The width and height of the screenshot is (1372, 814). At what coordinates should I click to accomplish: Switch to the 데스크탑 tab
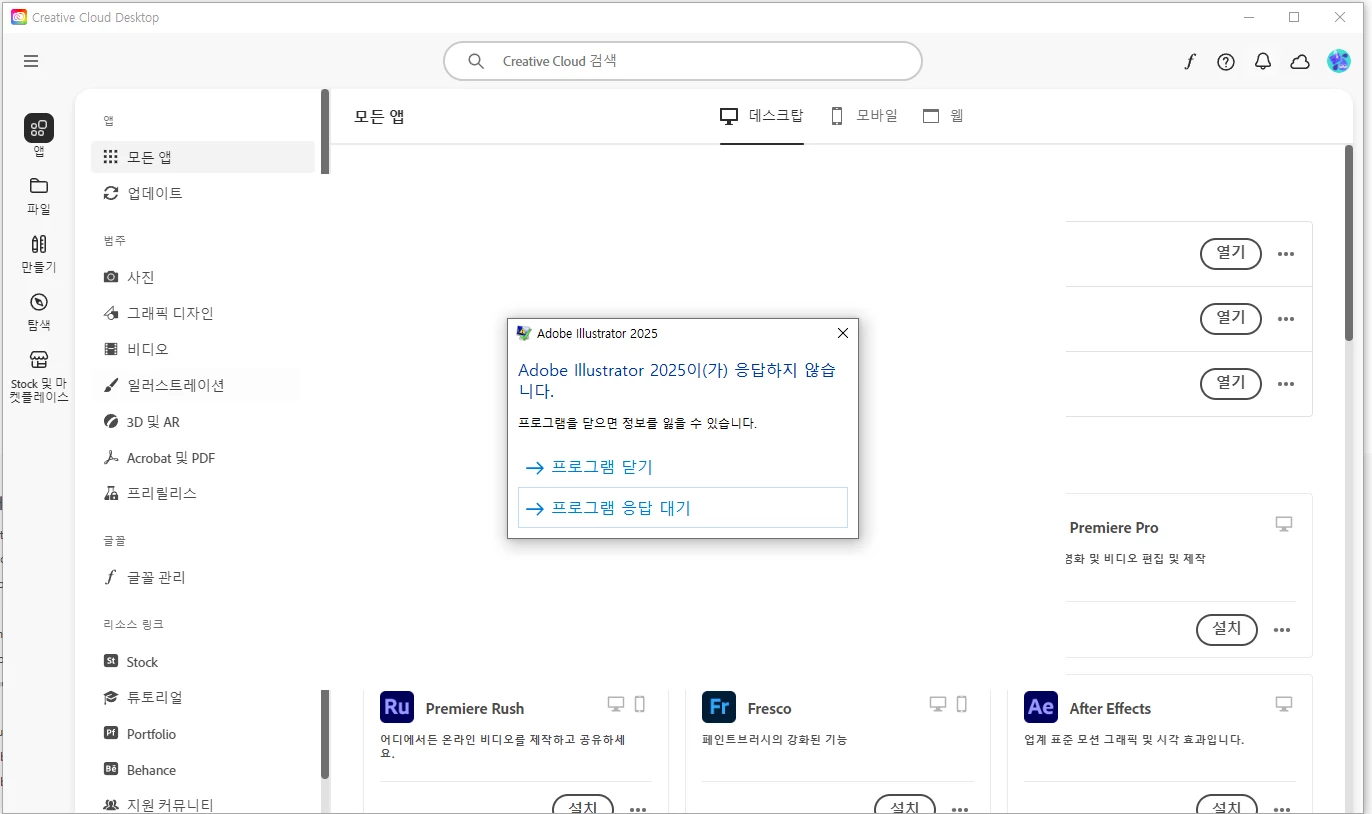coord(762,116)
